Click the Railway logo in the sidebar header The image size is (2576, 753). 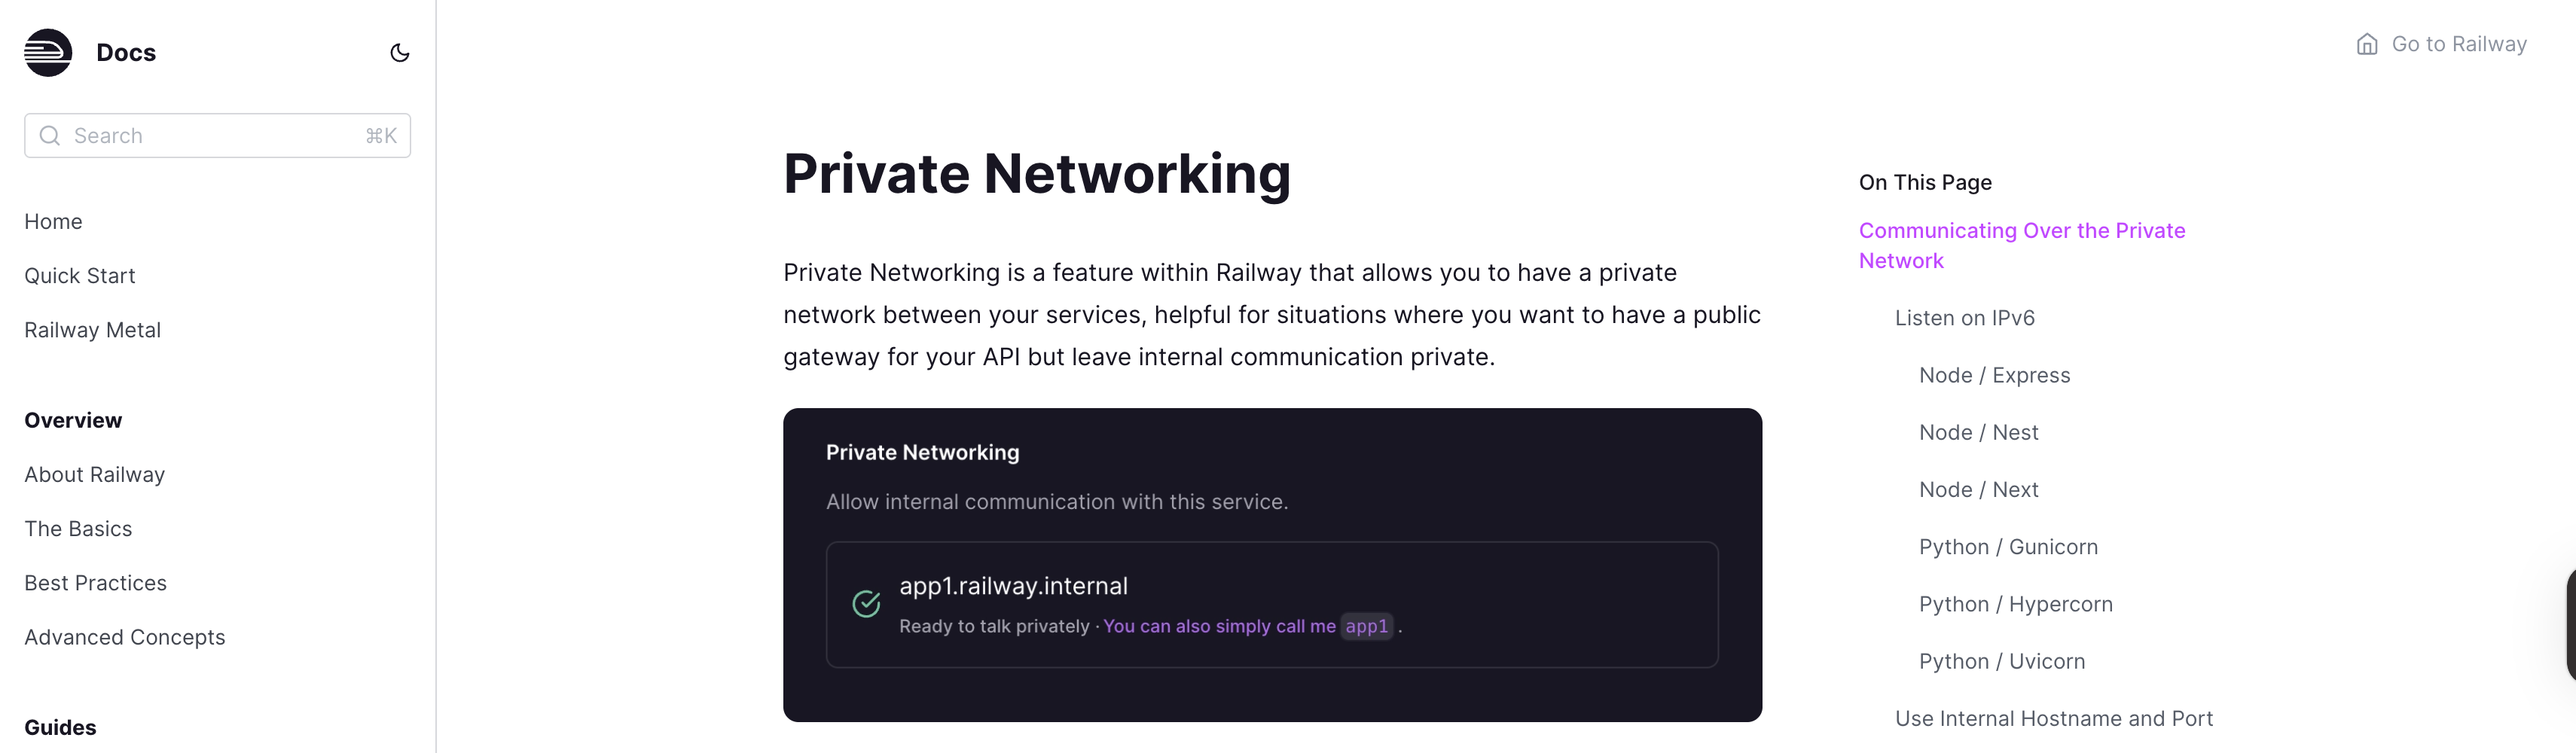[x=47, y=52]
